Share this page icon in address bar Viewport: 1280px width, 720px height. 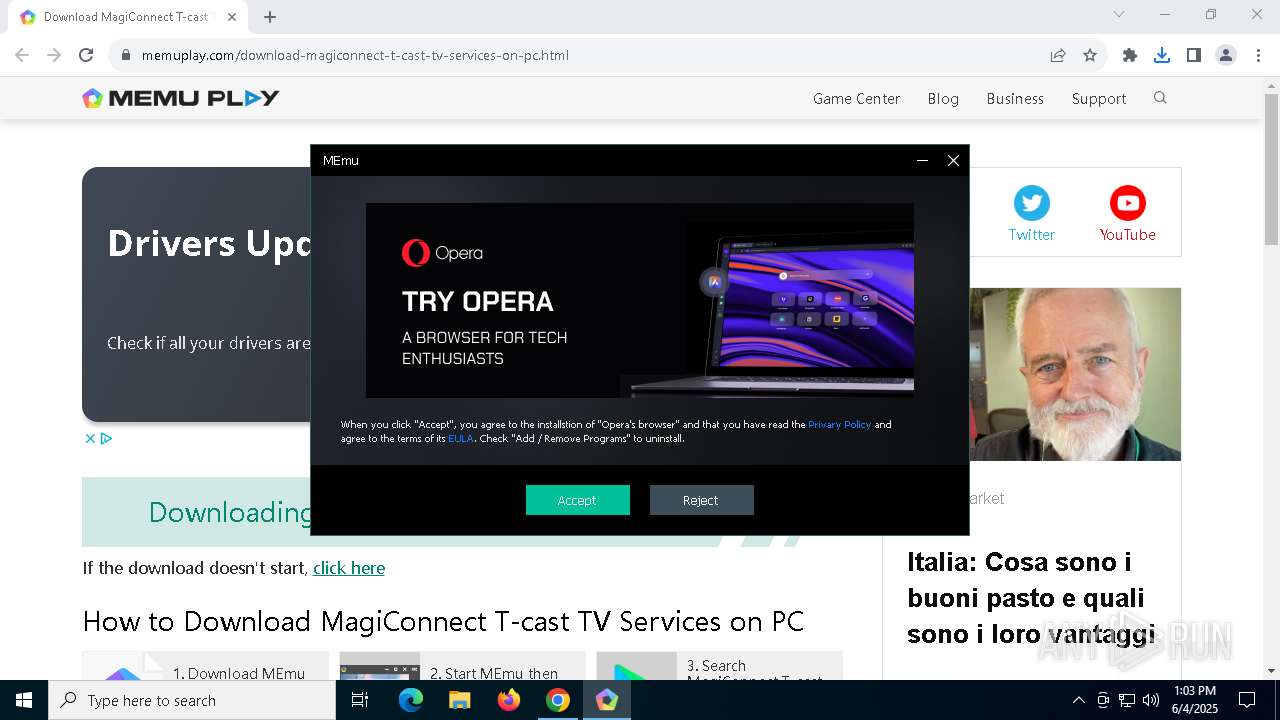tap(1058, 55)
